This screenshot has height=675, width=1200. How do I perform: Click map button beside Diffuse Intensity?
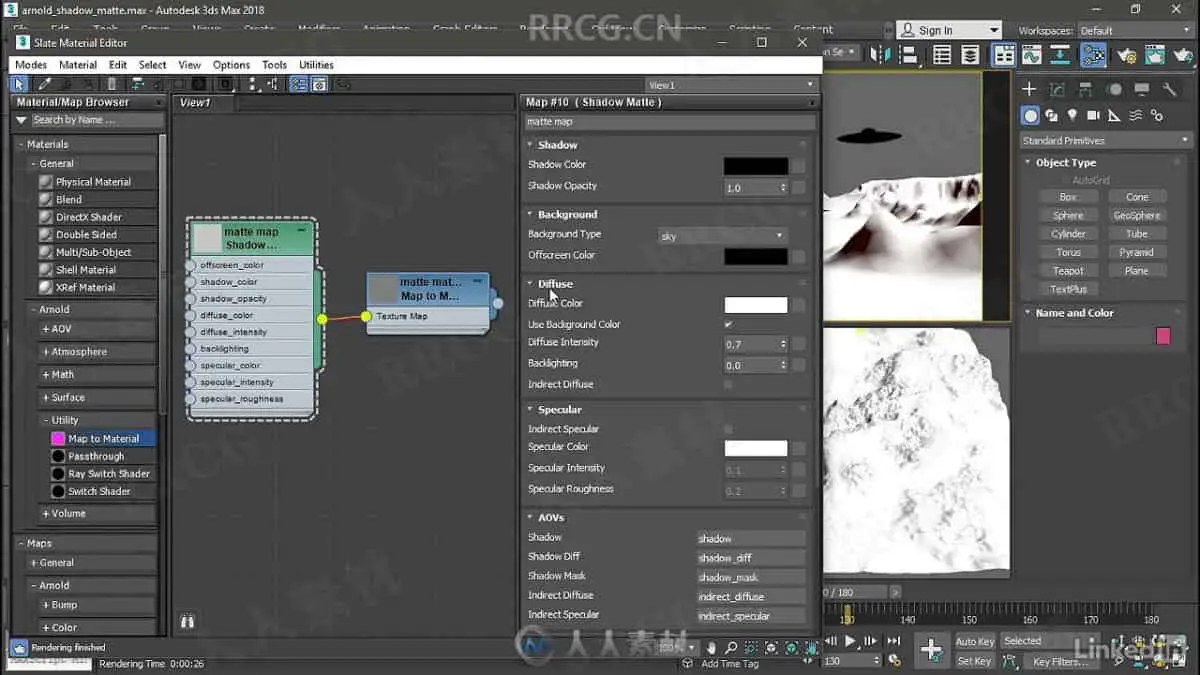799,344
